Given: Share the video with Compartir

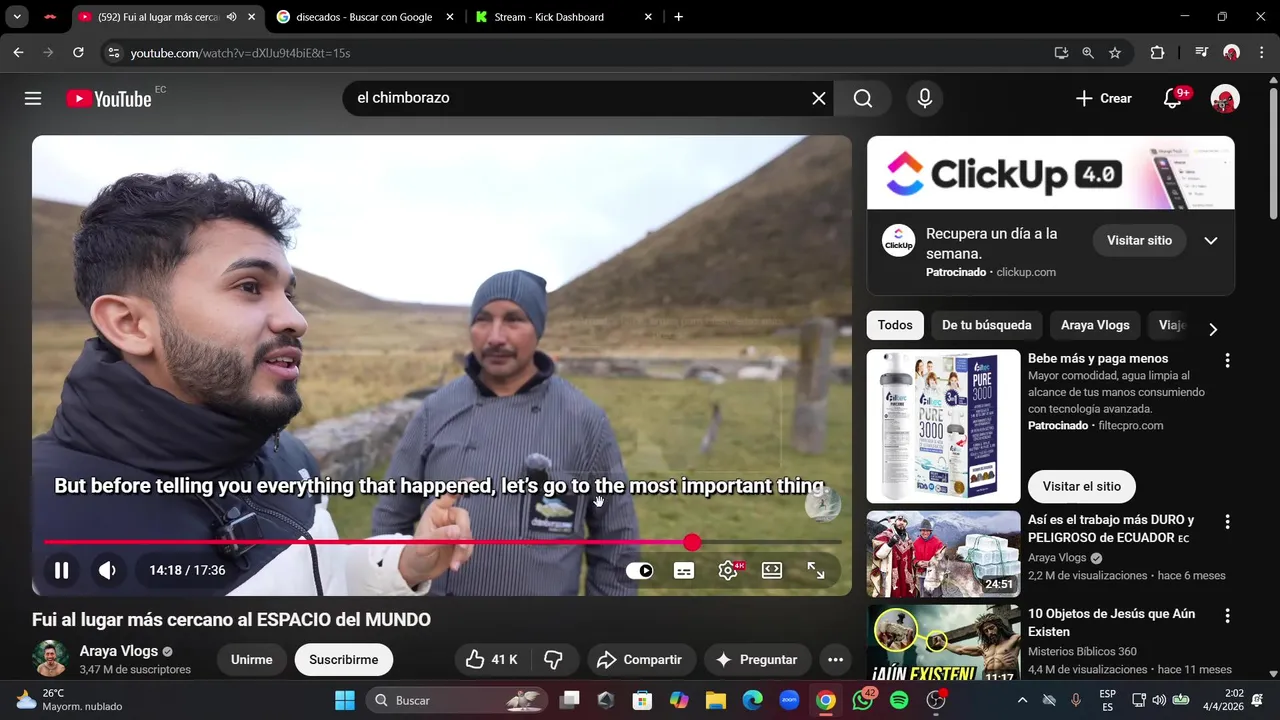Looking at the screenshot, I should click(640, 660).
